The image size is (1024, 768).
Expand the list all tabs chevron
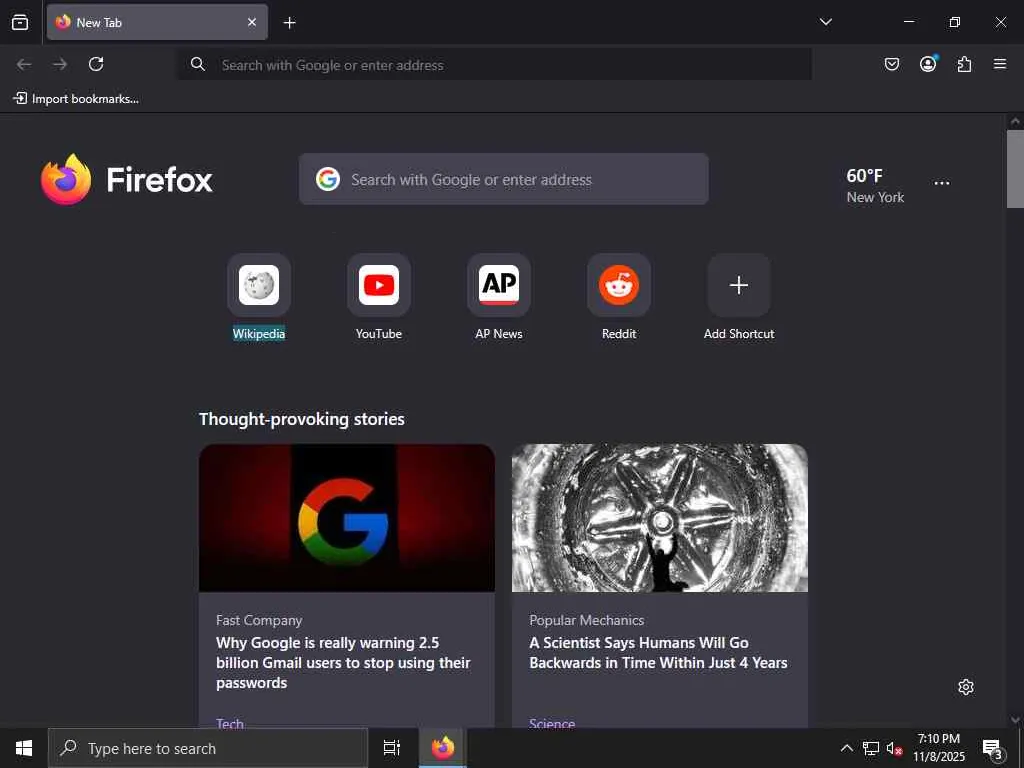point(825,22)
